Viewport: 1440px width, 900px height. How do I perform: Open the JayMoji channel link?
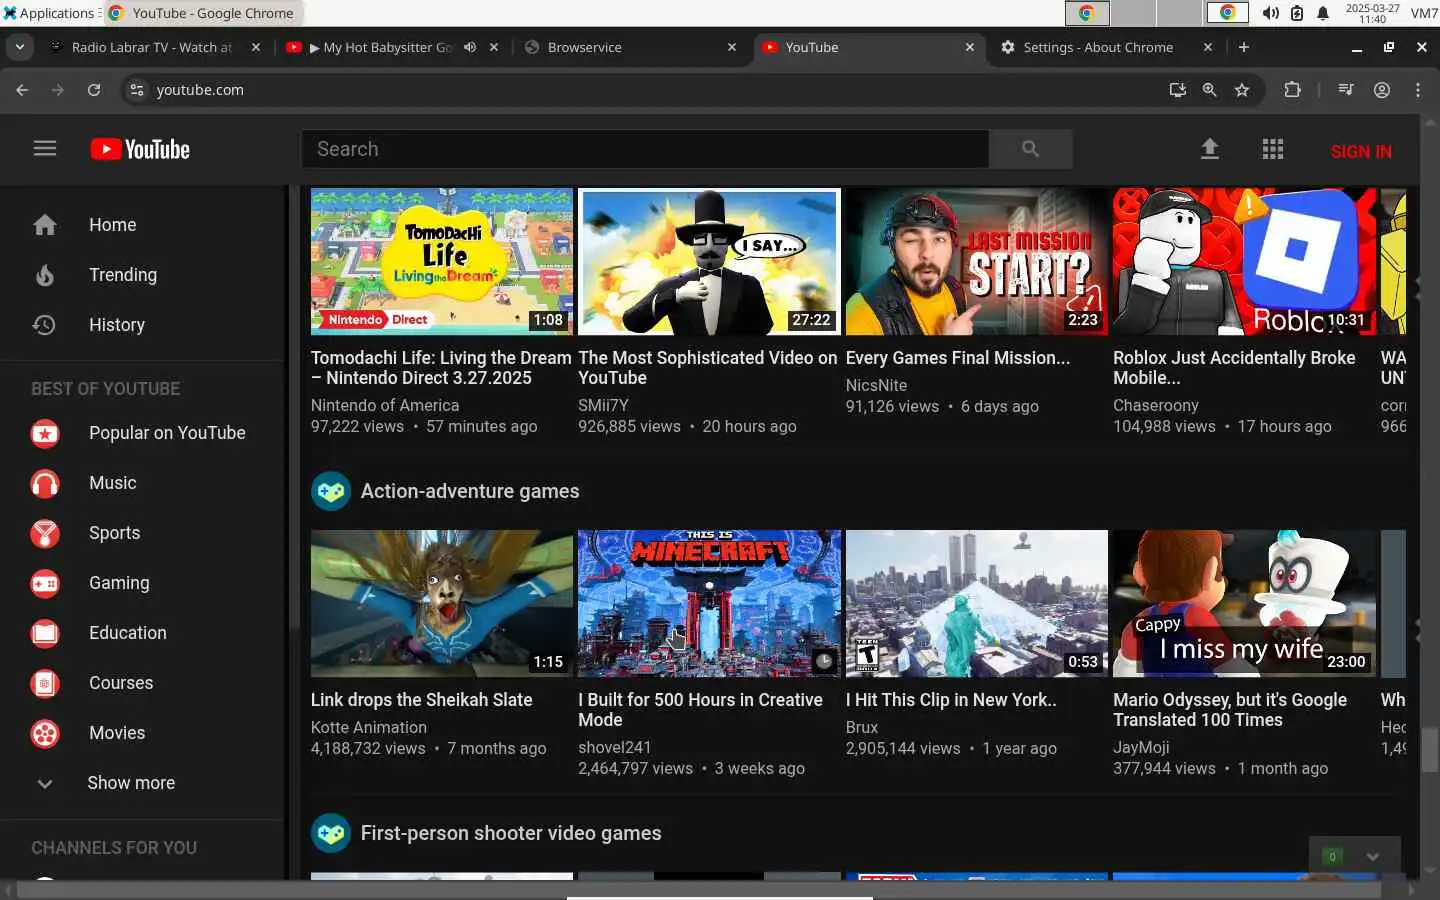[x=1141, y=747]
